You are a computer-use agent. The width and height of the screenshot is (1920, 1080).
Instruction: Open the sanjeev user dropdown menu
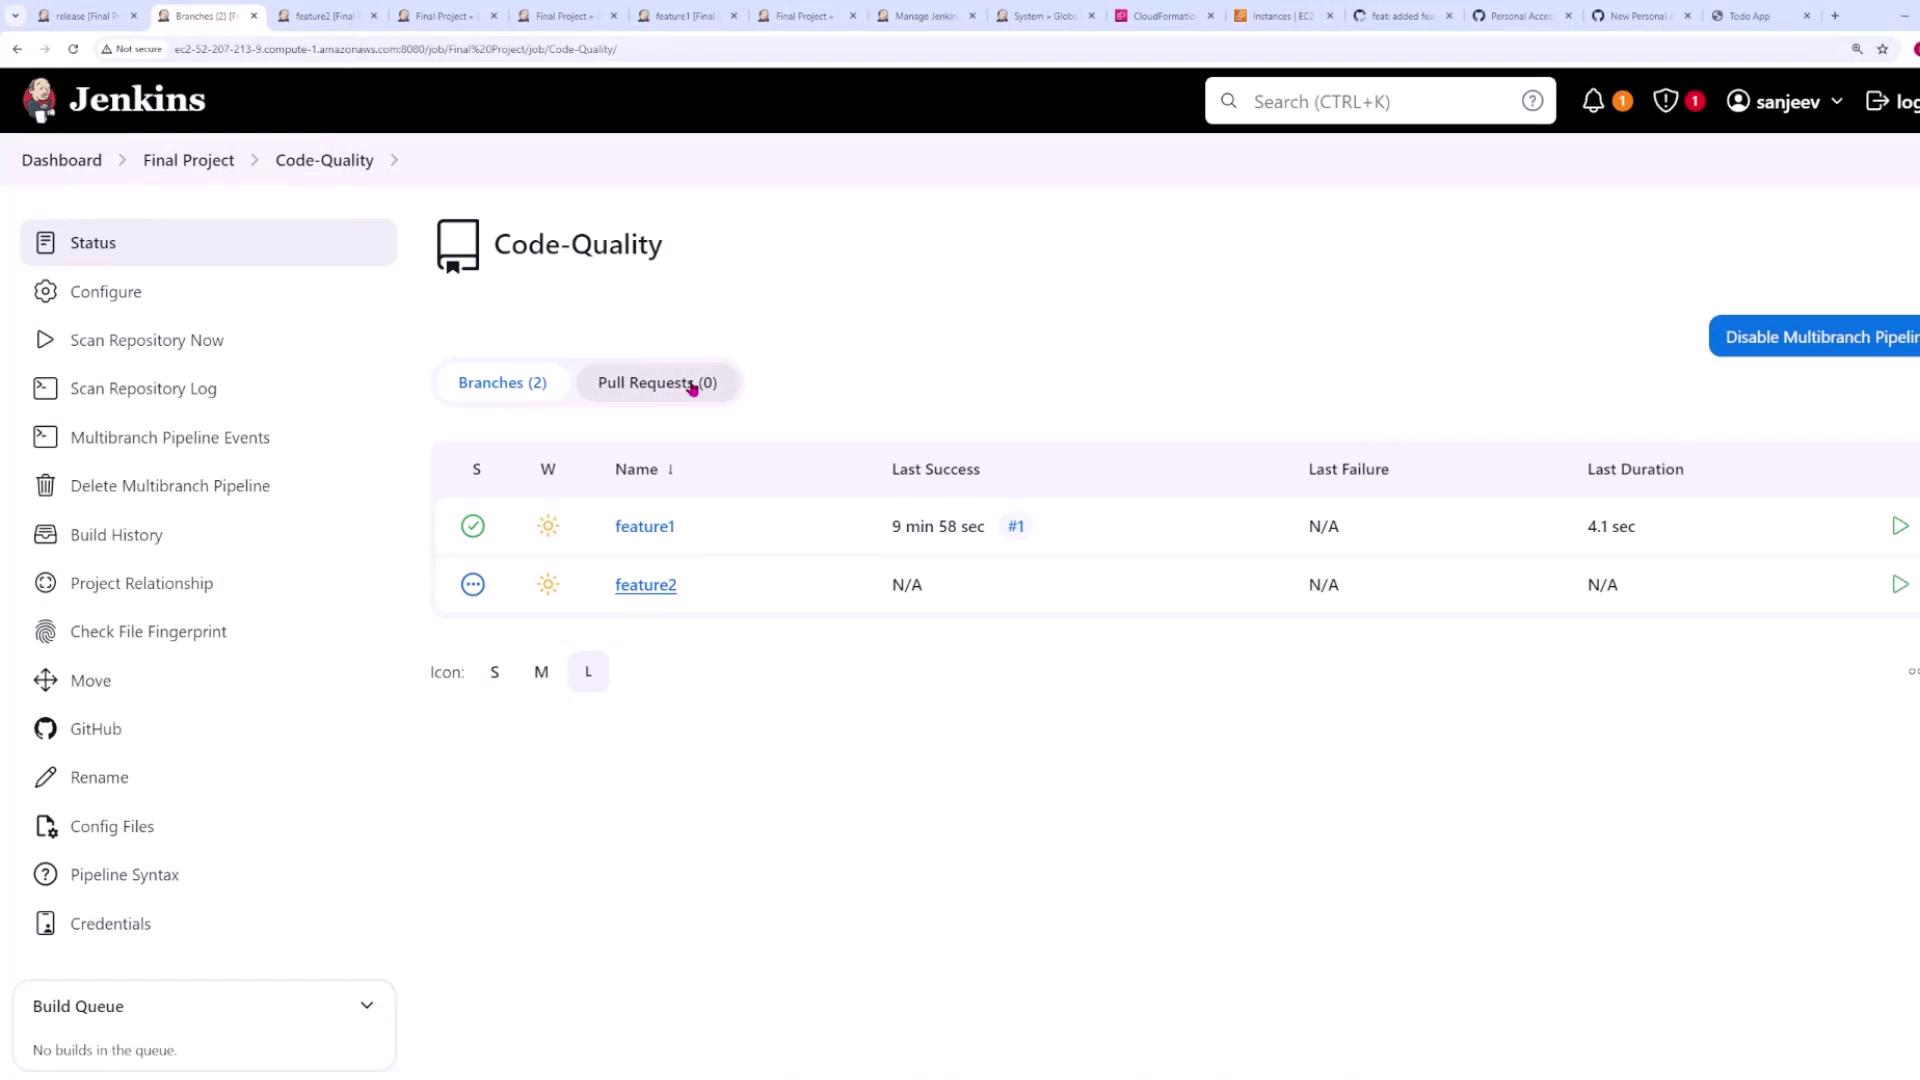click(1836, 101)
